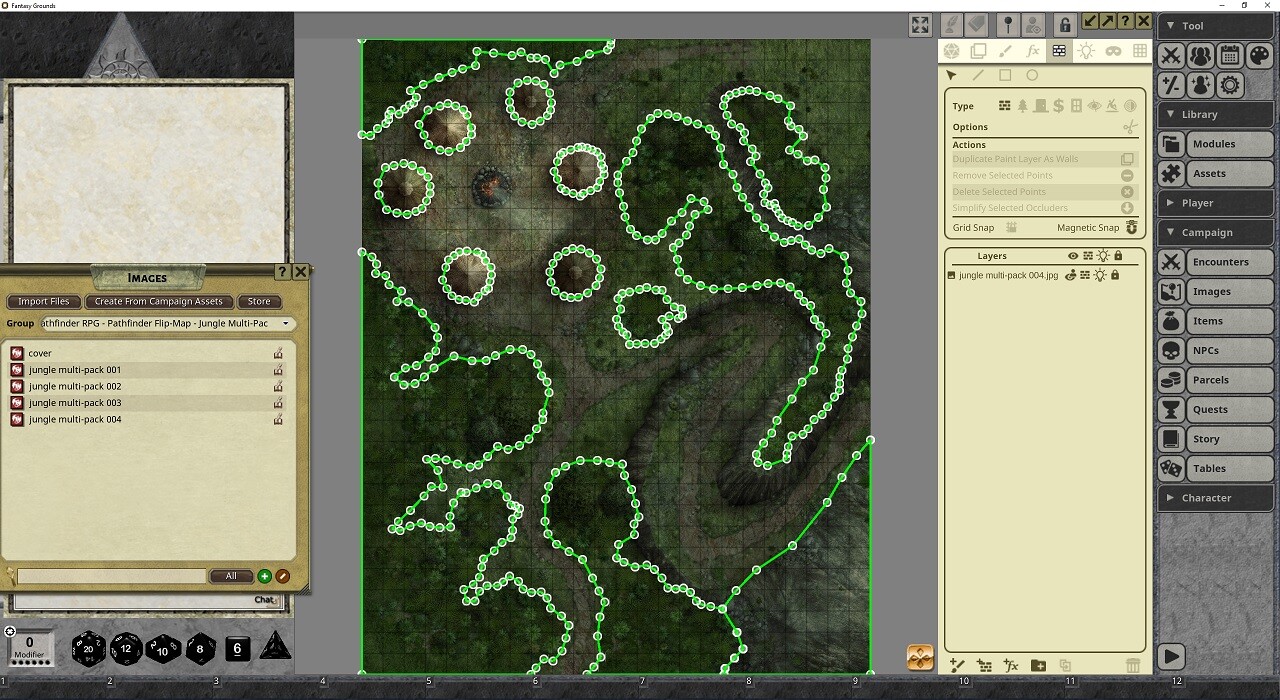Open the Modifiers (+/-) tool

click(1170, 85)
